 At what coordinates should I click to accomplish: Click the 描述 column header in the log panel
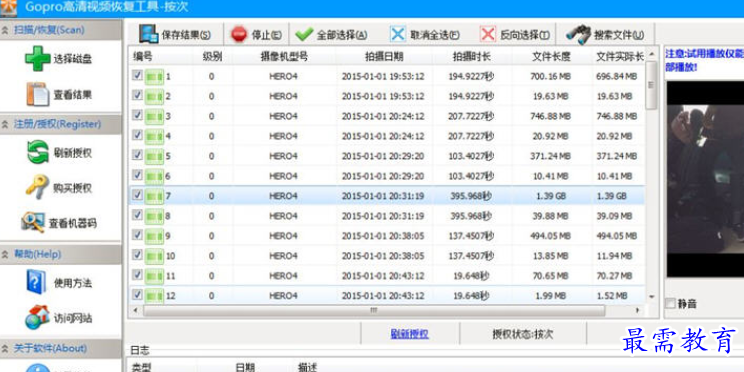pyautogui.click(x=307, y=367)
